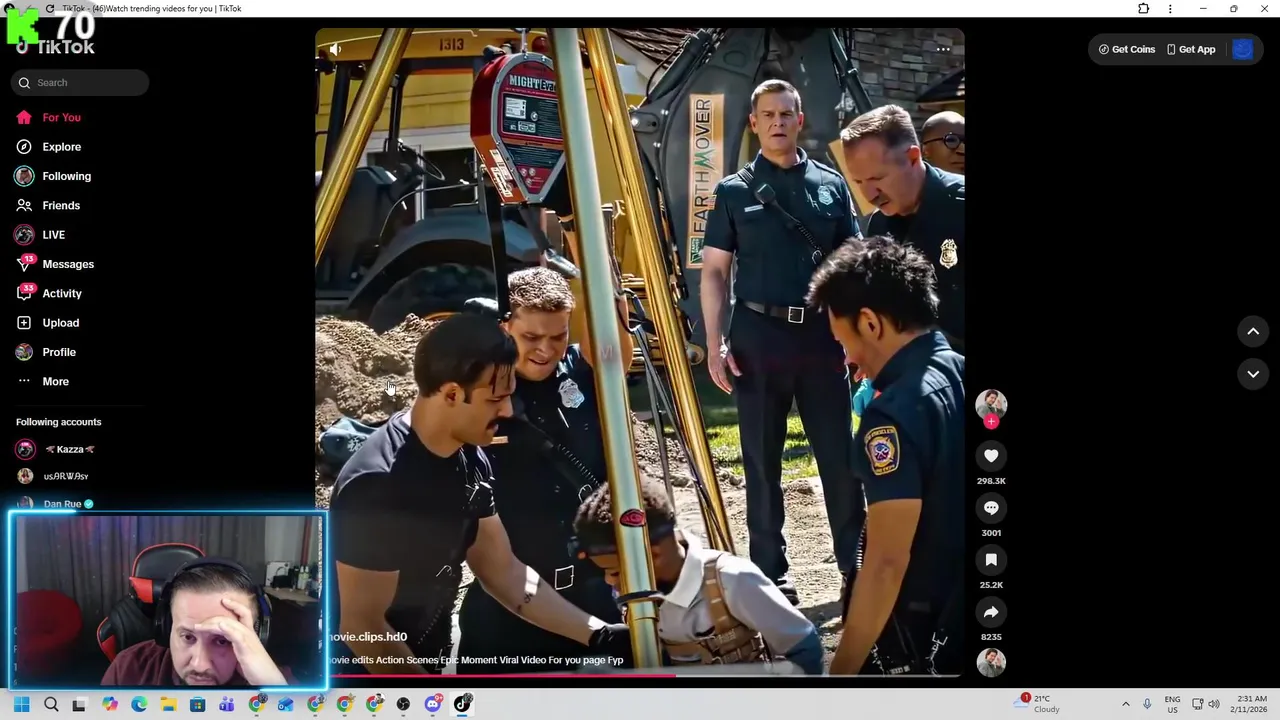Open Microsoft Teams from taskbar
The image size is (1280, 720).
[x=227, y=705]
